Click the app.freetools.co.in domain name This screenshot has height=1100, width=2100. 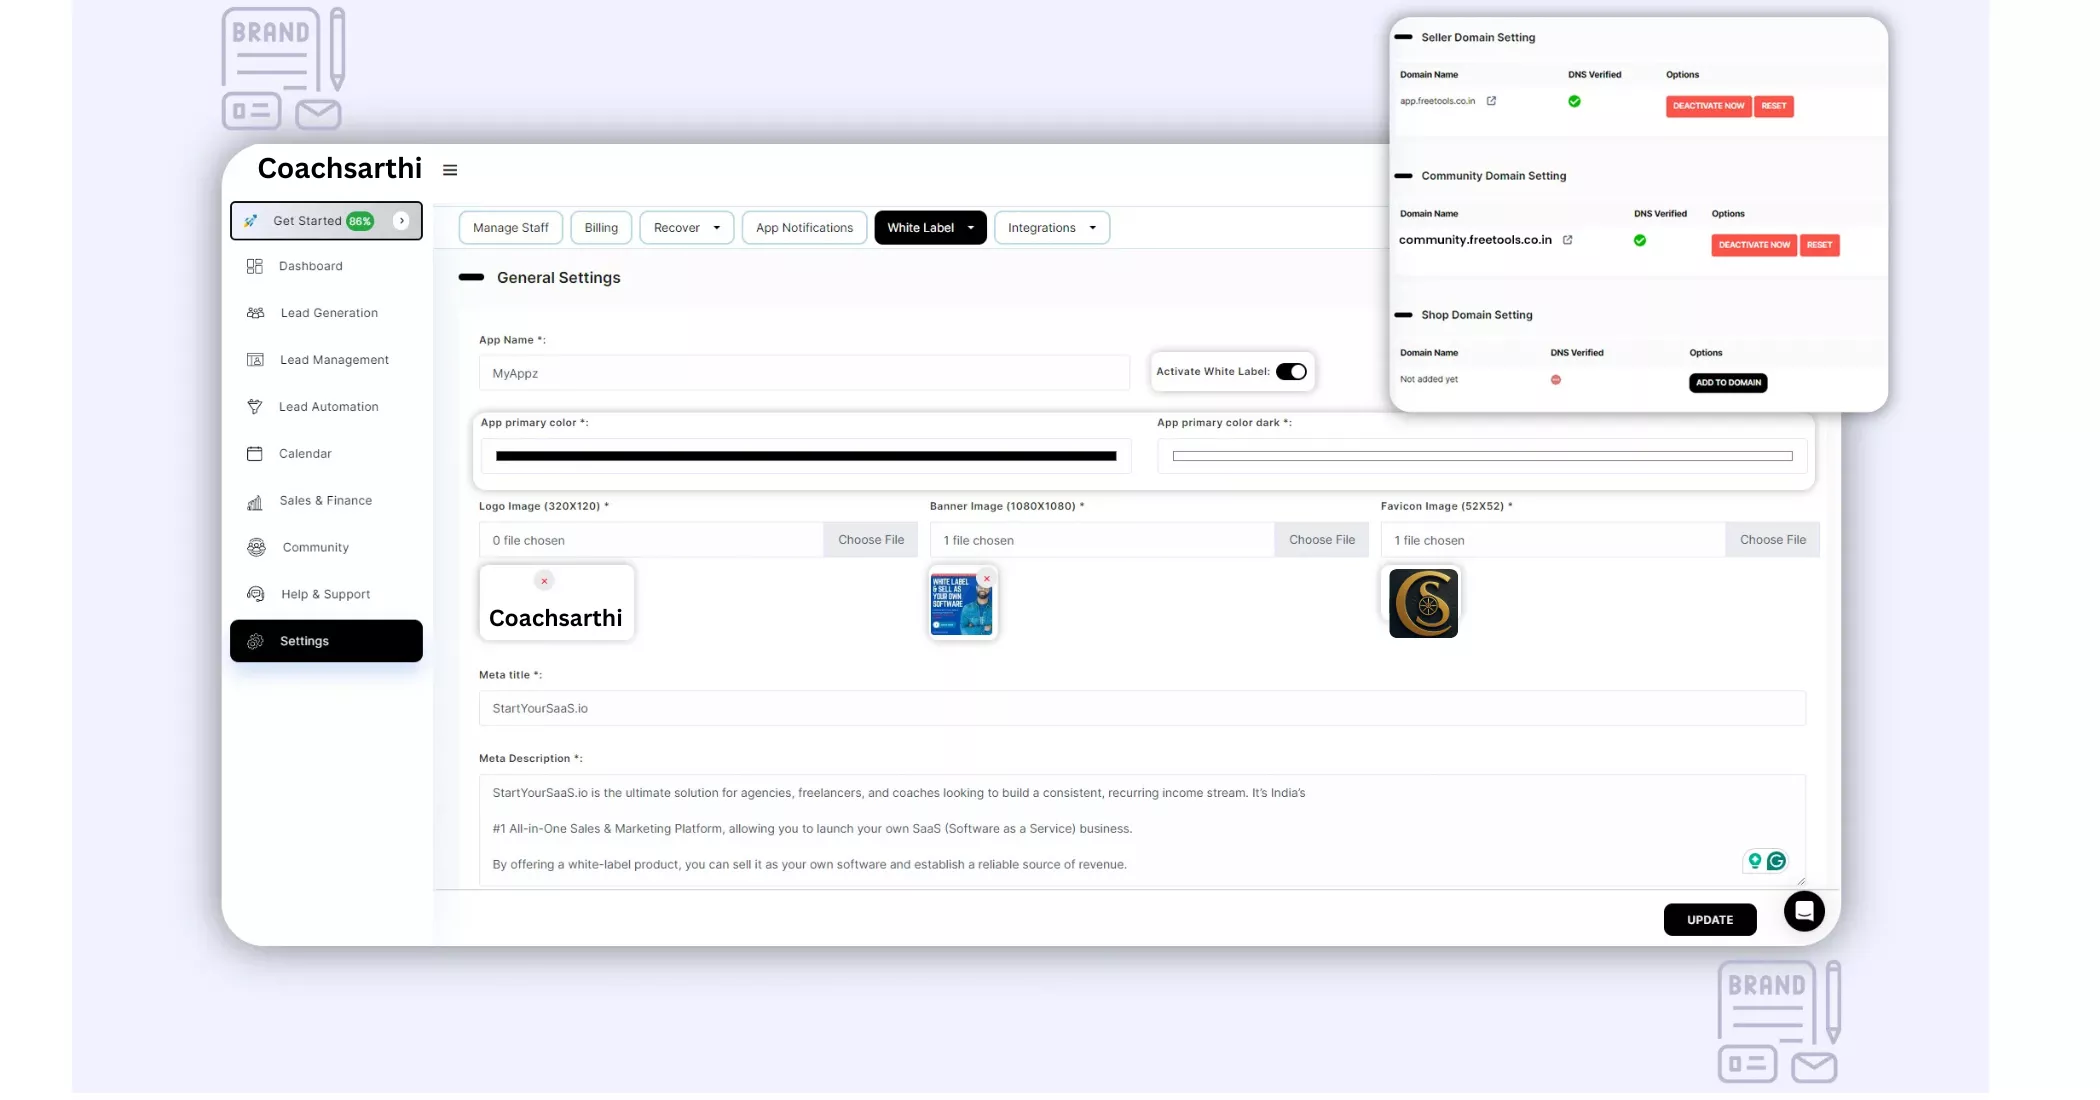[x=1437, y=101]
